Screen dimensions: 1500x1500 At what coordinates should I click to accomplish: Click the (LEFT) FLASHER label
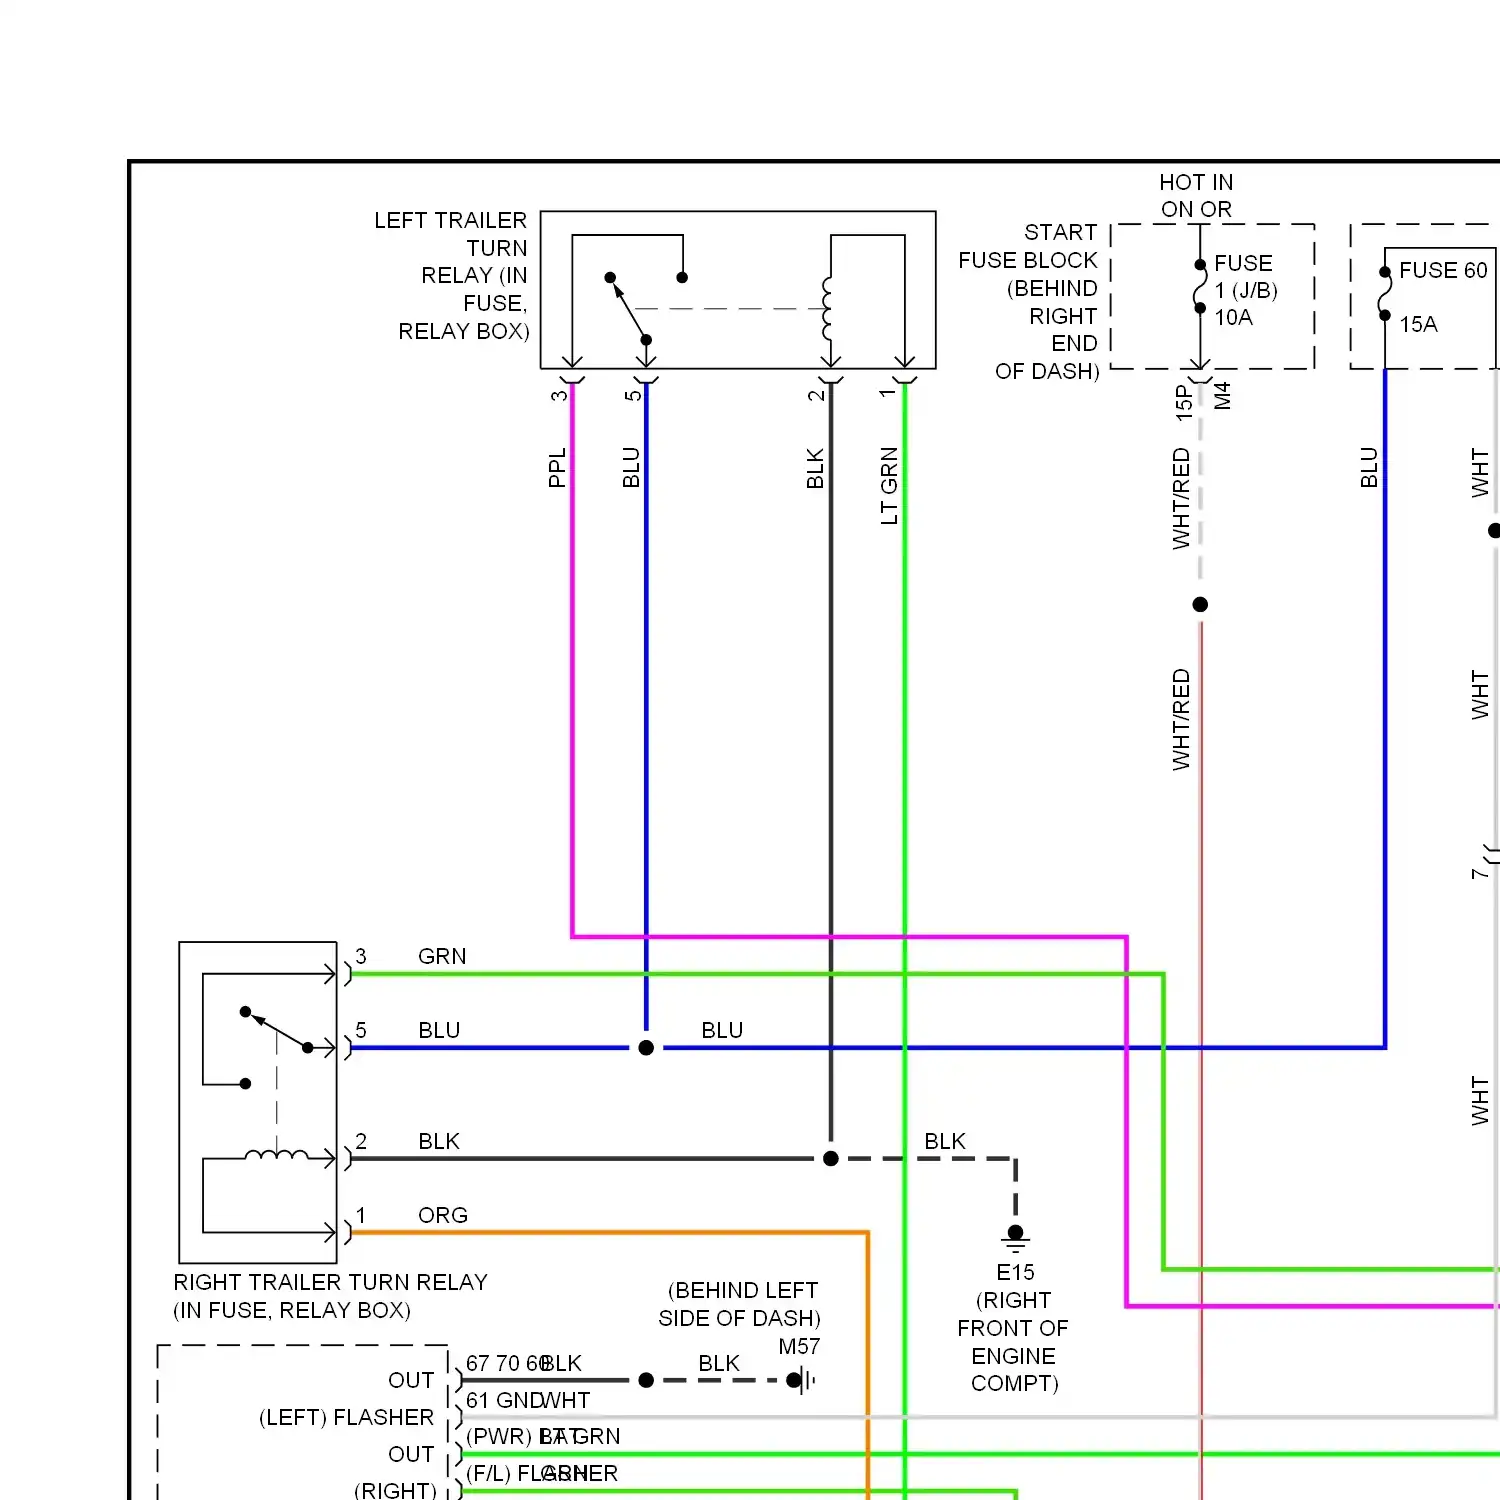[x=346, y=1417]
